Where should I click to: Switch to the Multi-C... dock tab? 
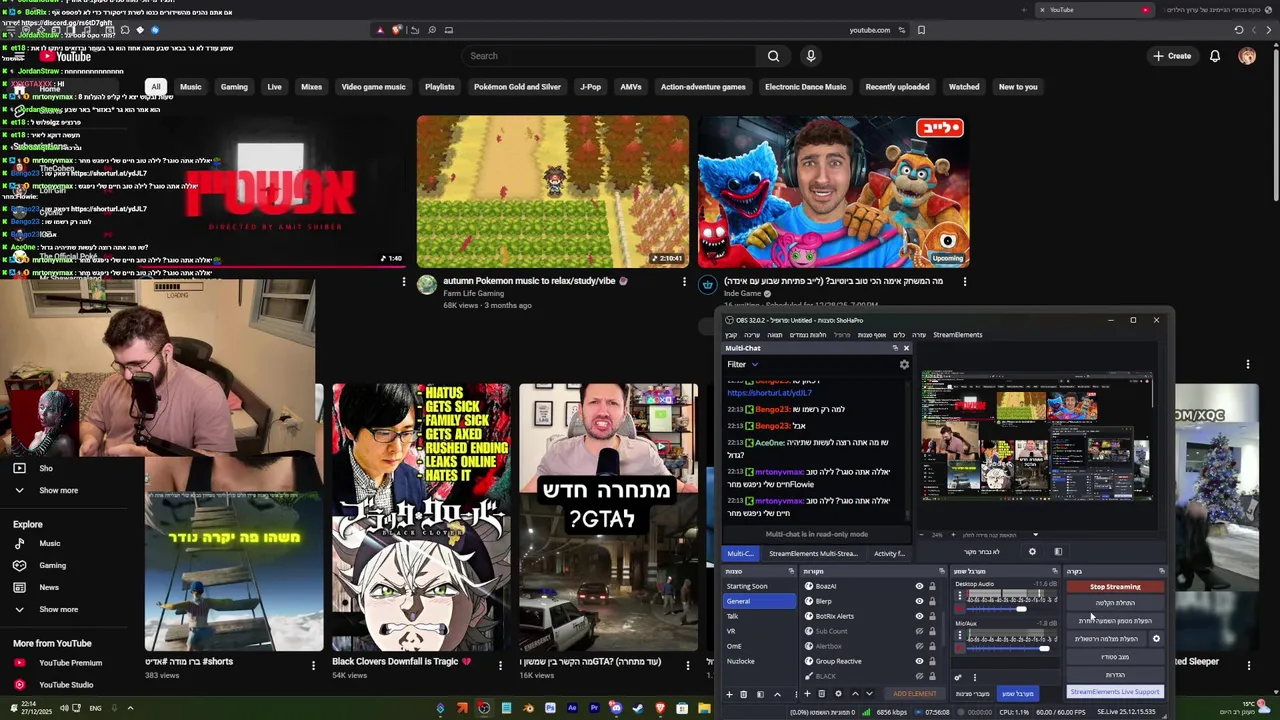tap(740, 553)
